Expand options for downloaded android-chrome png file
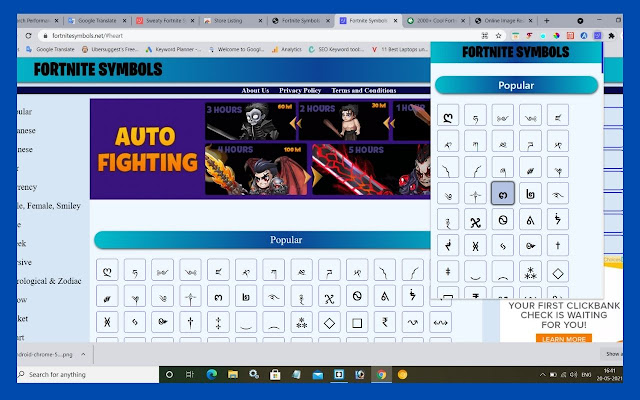The width and height of the screenshot is (640, 400). pos(83,354)
